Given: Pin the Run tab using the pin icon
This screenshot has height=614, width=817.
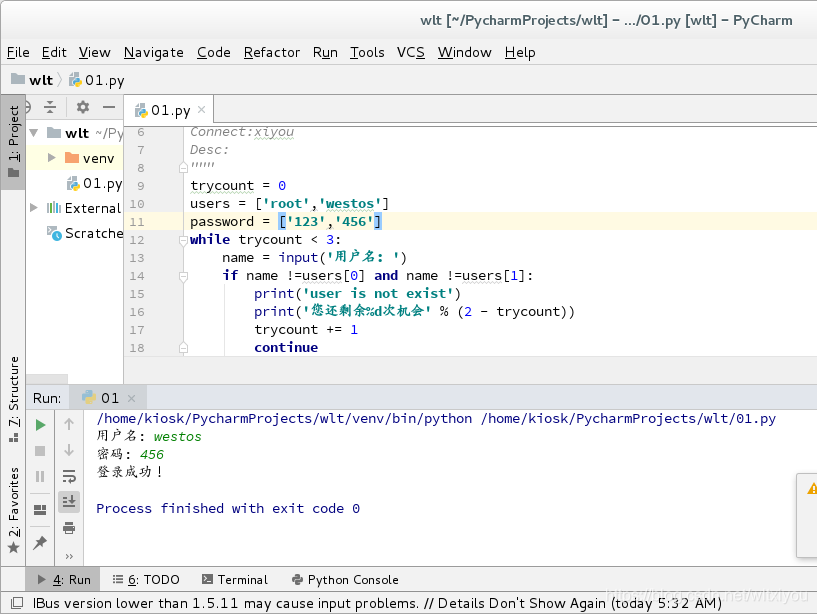Looking at the screenshot, I should 40,543.
